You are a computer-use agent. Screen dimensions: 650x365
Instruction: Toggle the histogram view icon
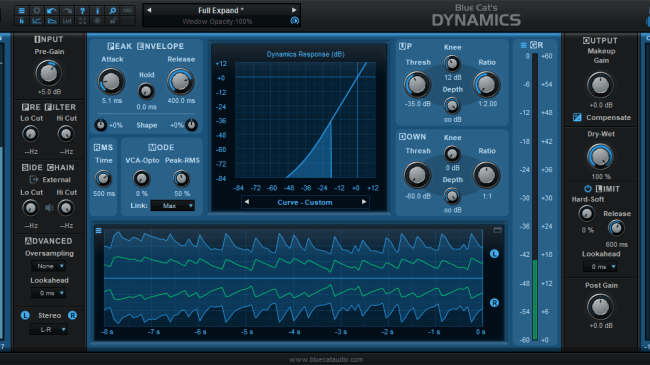pos(67,21)
